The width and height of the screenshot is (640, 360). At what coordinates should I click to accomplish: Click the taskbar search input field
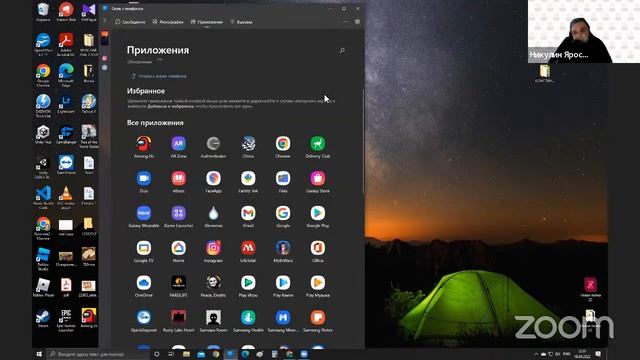[x=98, y=354]
